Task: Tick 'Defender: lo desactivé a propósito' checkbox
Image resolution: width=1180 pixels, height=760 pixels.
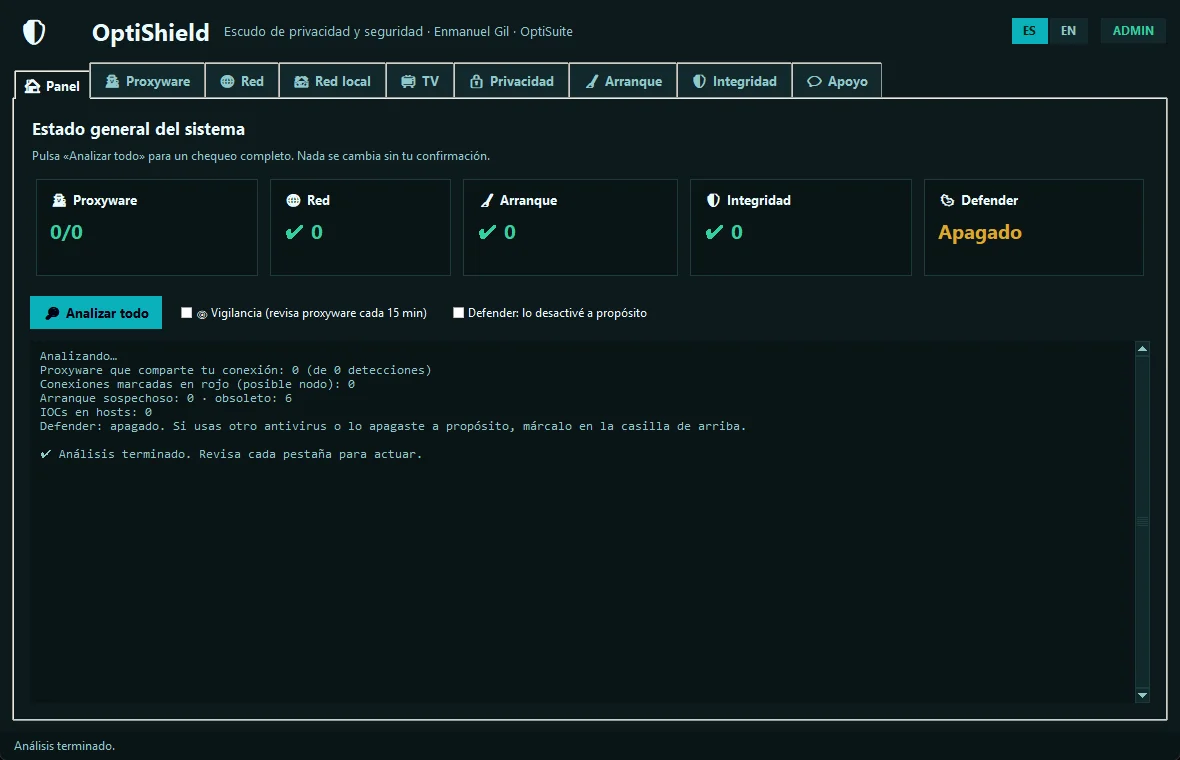Action: coord(458,313)
